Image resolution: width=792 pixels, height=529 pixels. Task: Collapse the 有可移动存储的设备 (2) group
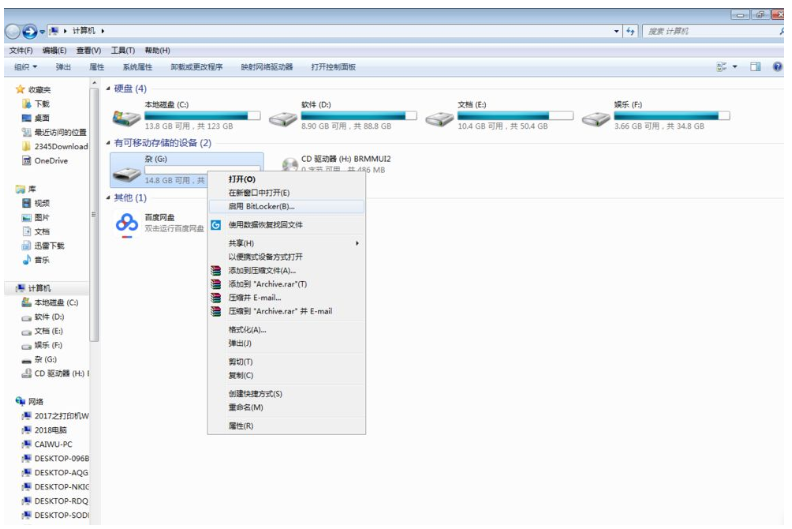109,143
